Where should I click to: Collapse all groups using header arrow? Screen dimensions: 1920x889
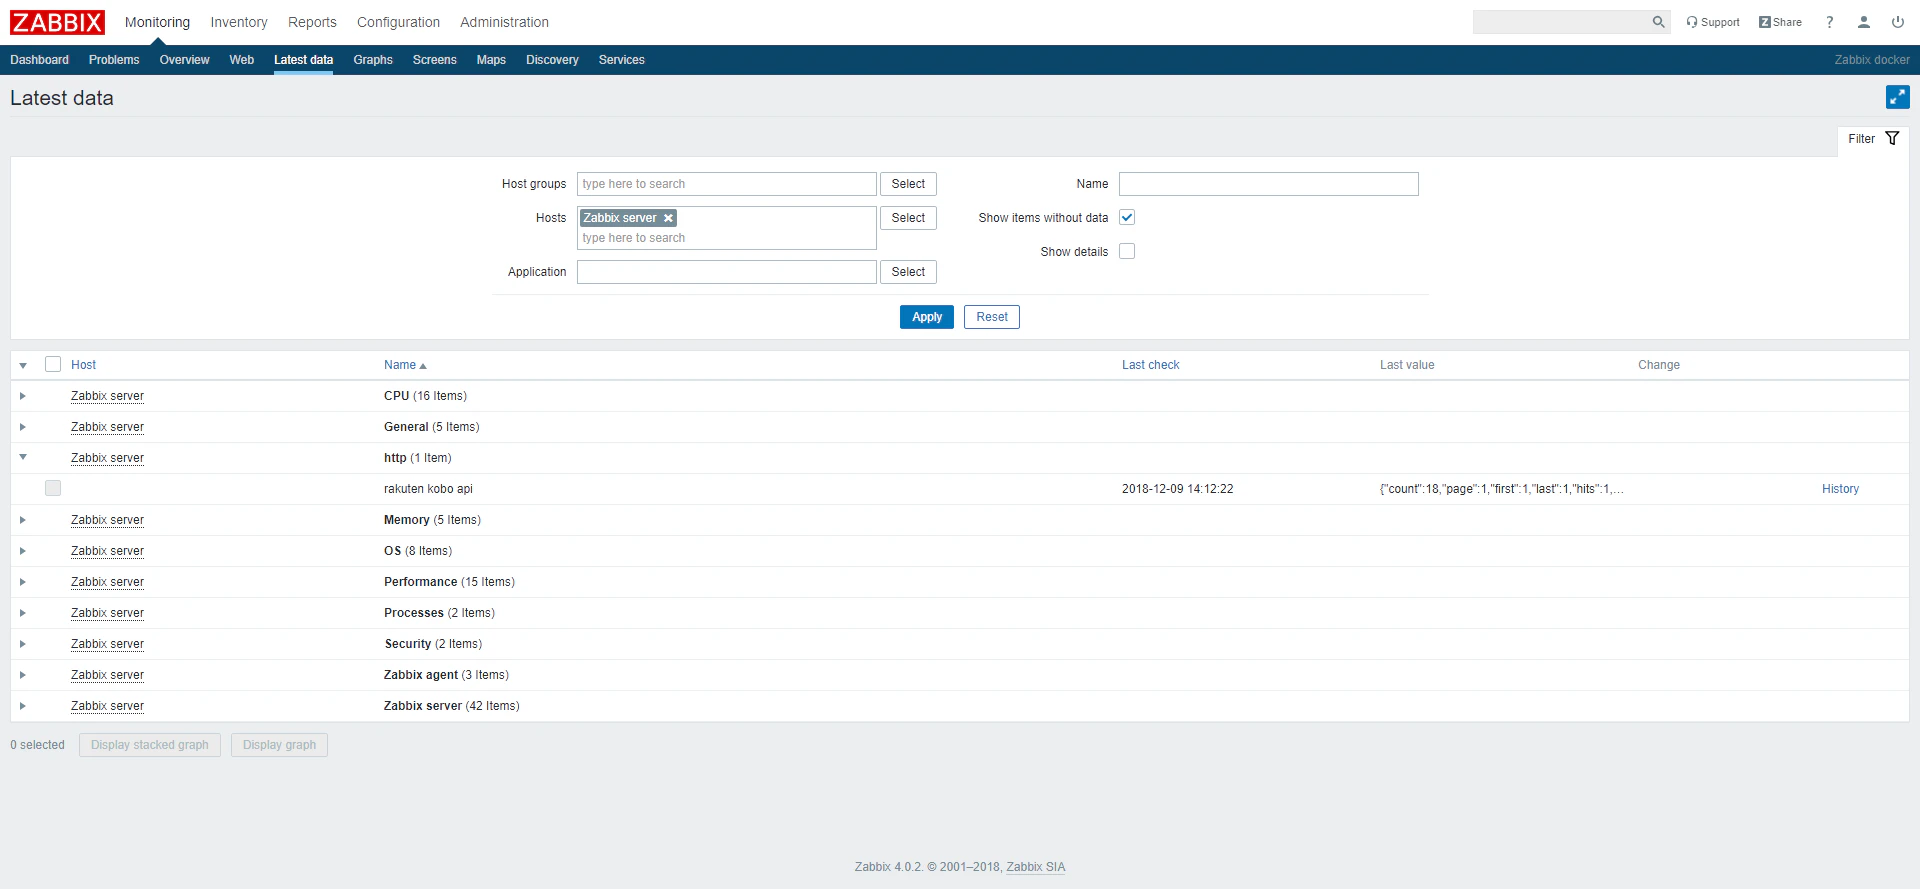point(23,365)
